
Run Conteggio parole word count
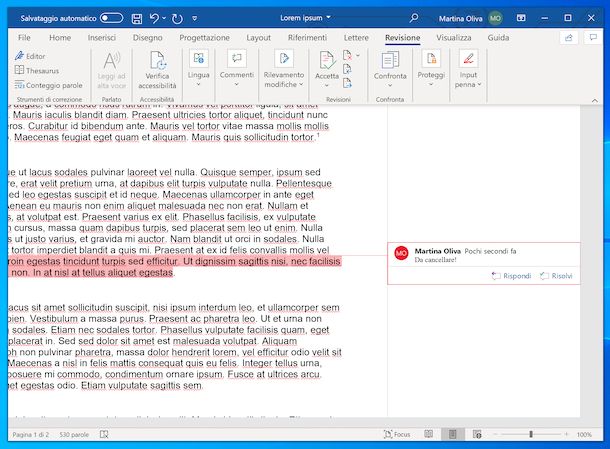pos(49,85)
